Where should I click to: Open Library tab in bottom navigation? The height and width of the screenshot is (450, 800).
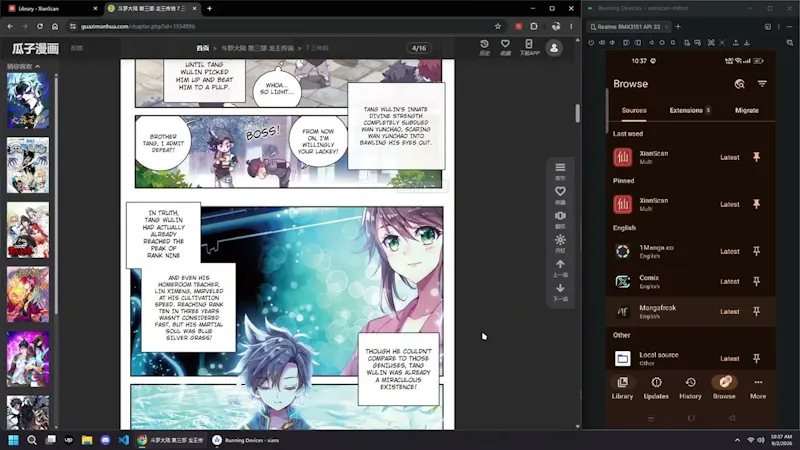pyautogui.click(x=622, y=388)
